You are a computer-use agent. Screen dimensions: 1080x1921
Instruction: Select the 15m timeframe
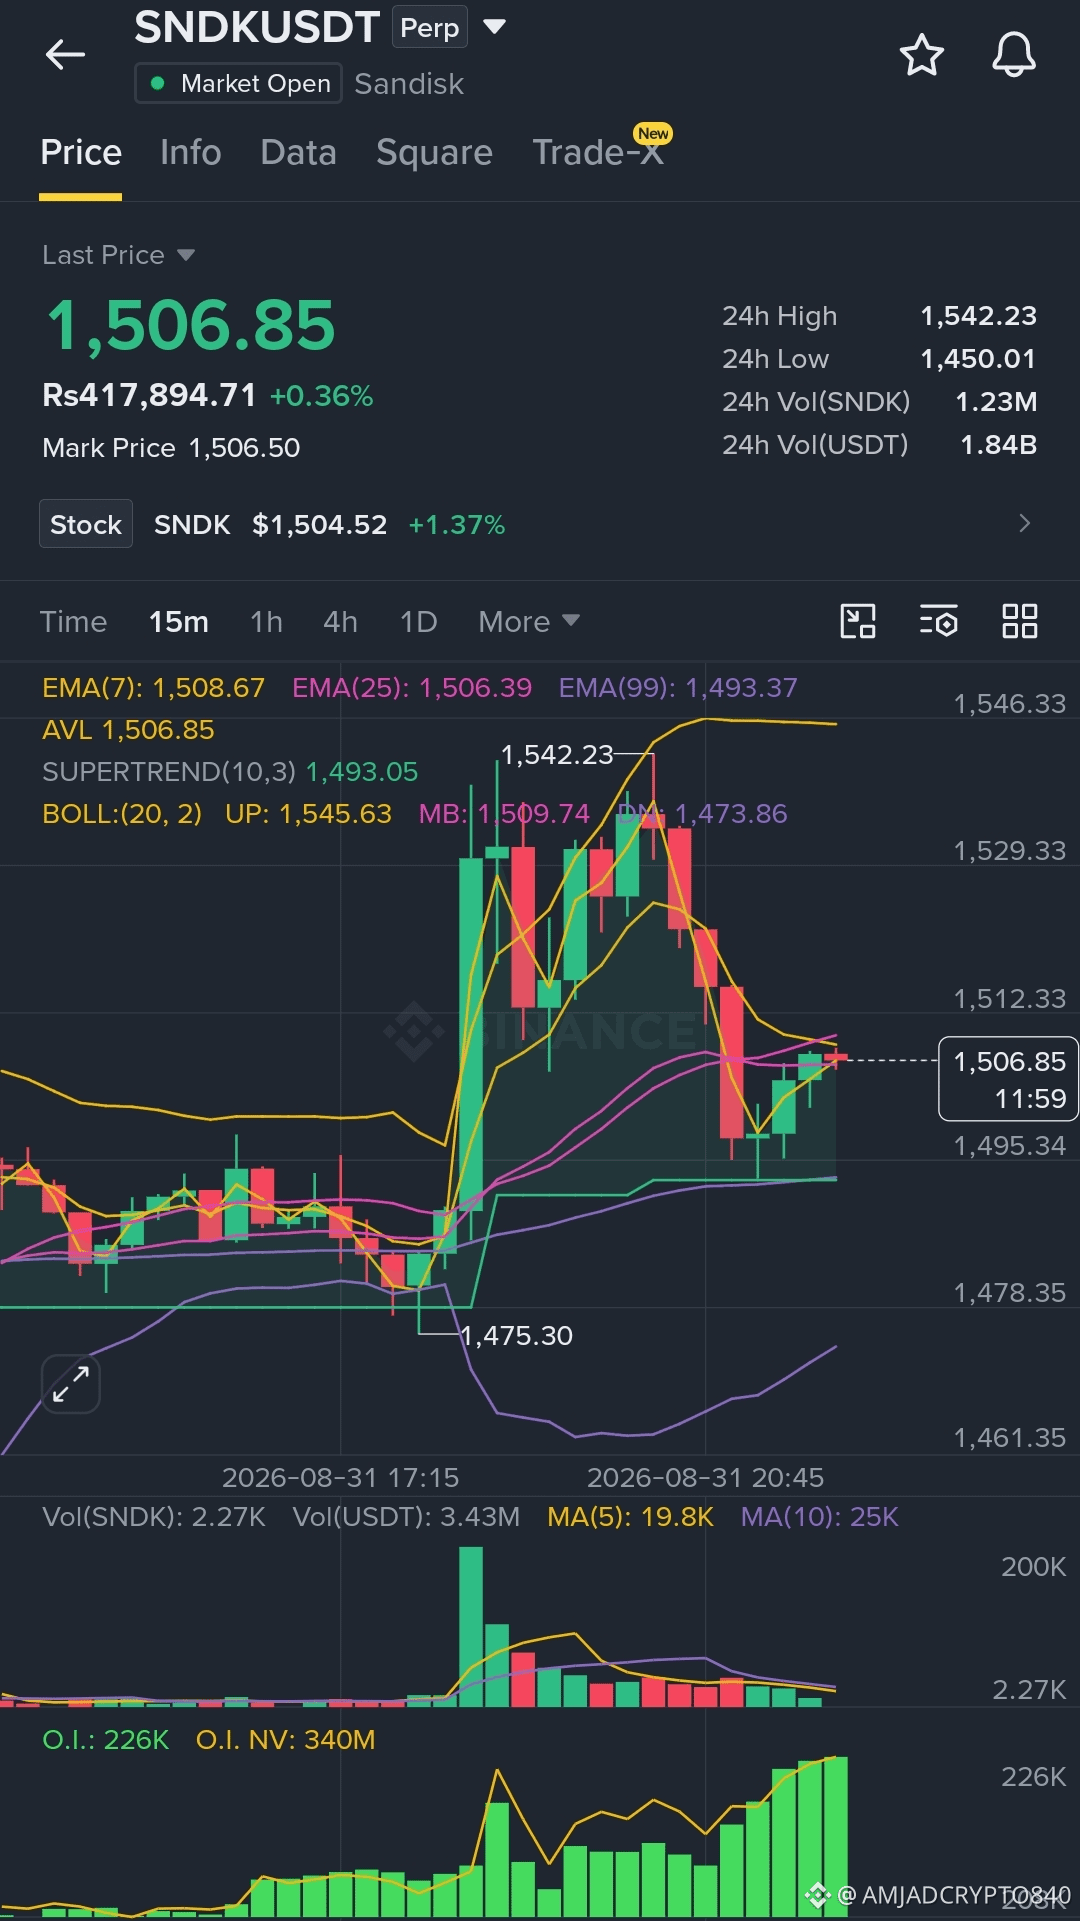(179, 622)
